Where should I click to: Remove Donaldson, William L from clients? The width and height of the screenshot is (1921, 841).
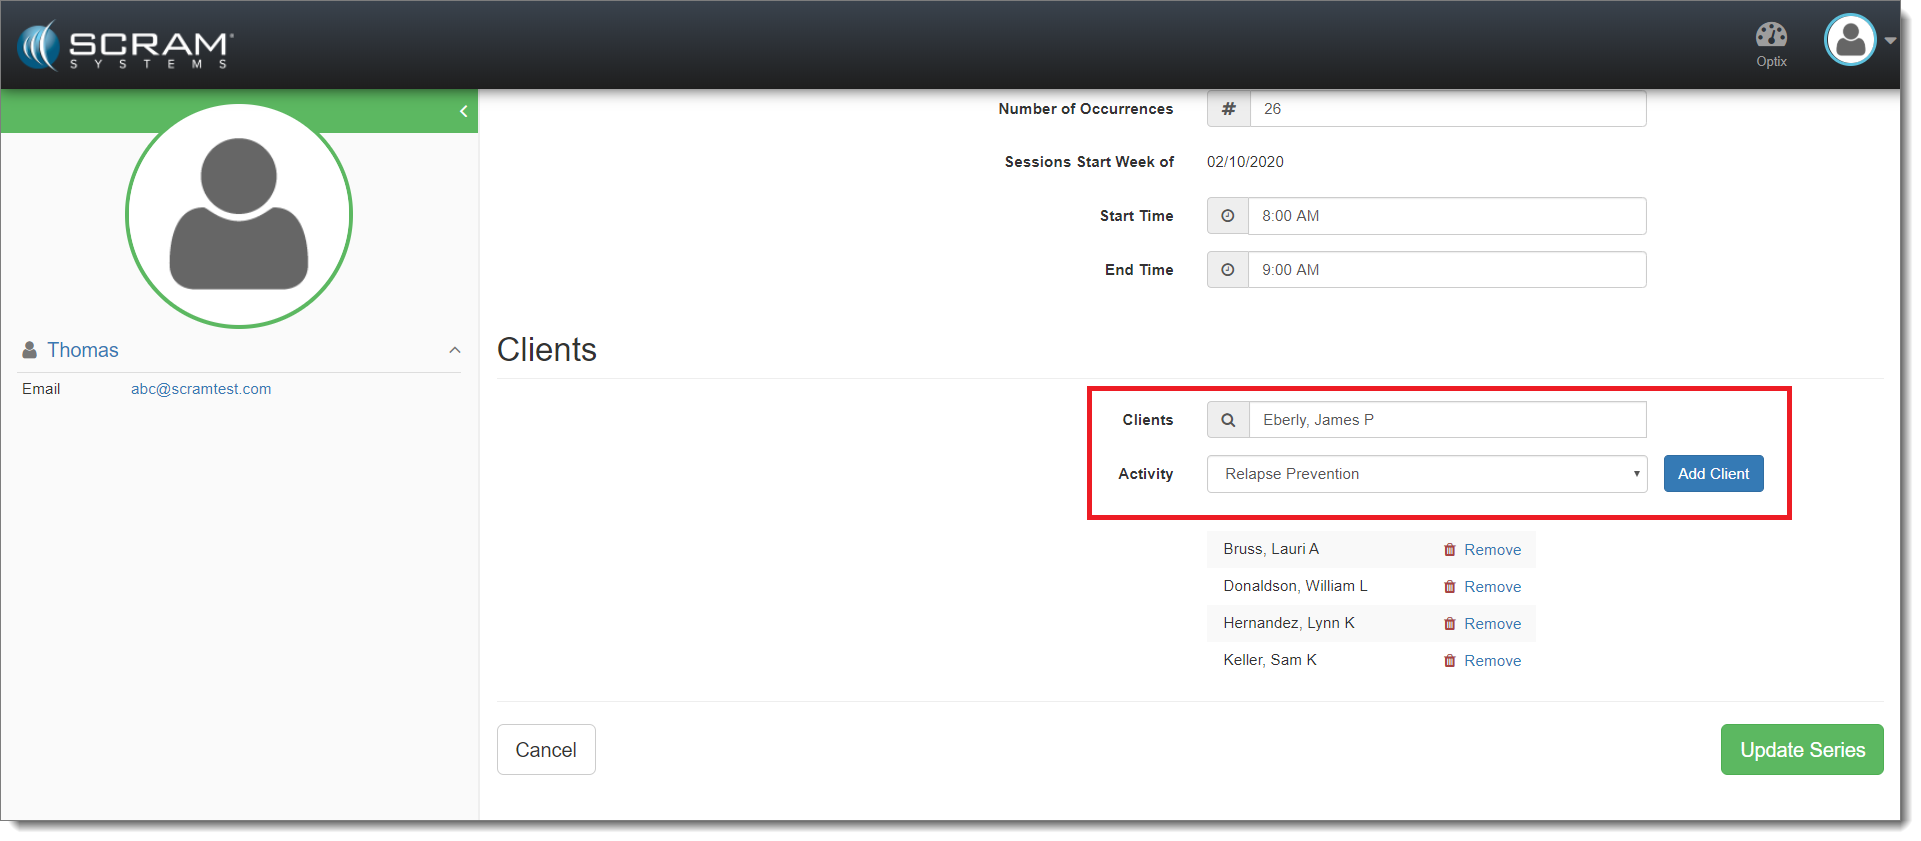click(1491, 587)
